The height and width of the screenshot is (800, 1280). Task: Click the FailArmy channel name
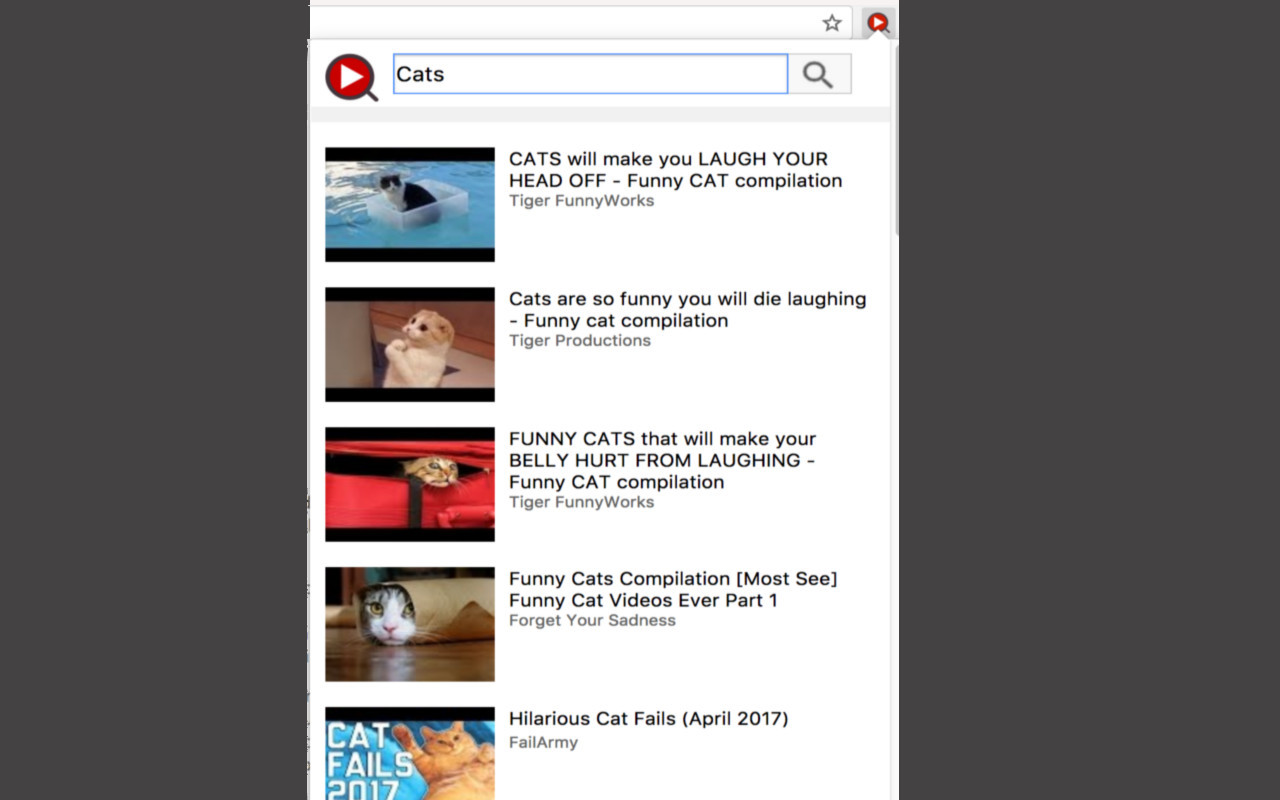[x=543, y=742]
